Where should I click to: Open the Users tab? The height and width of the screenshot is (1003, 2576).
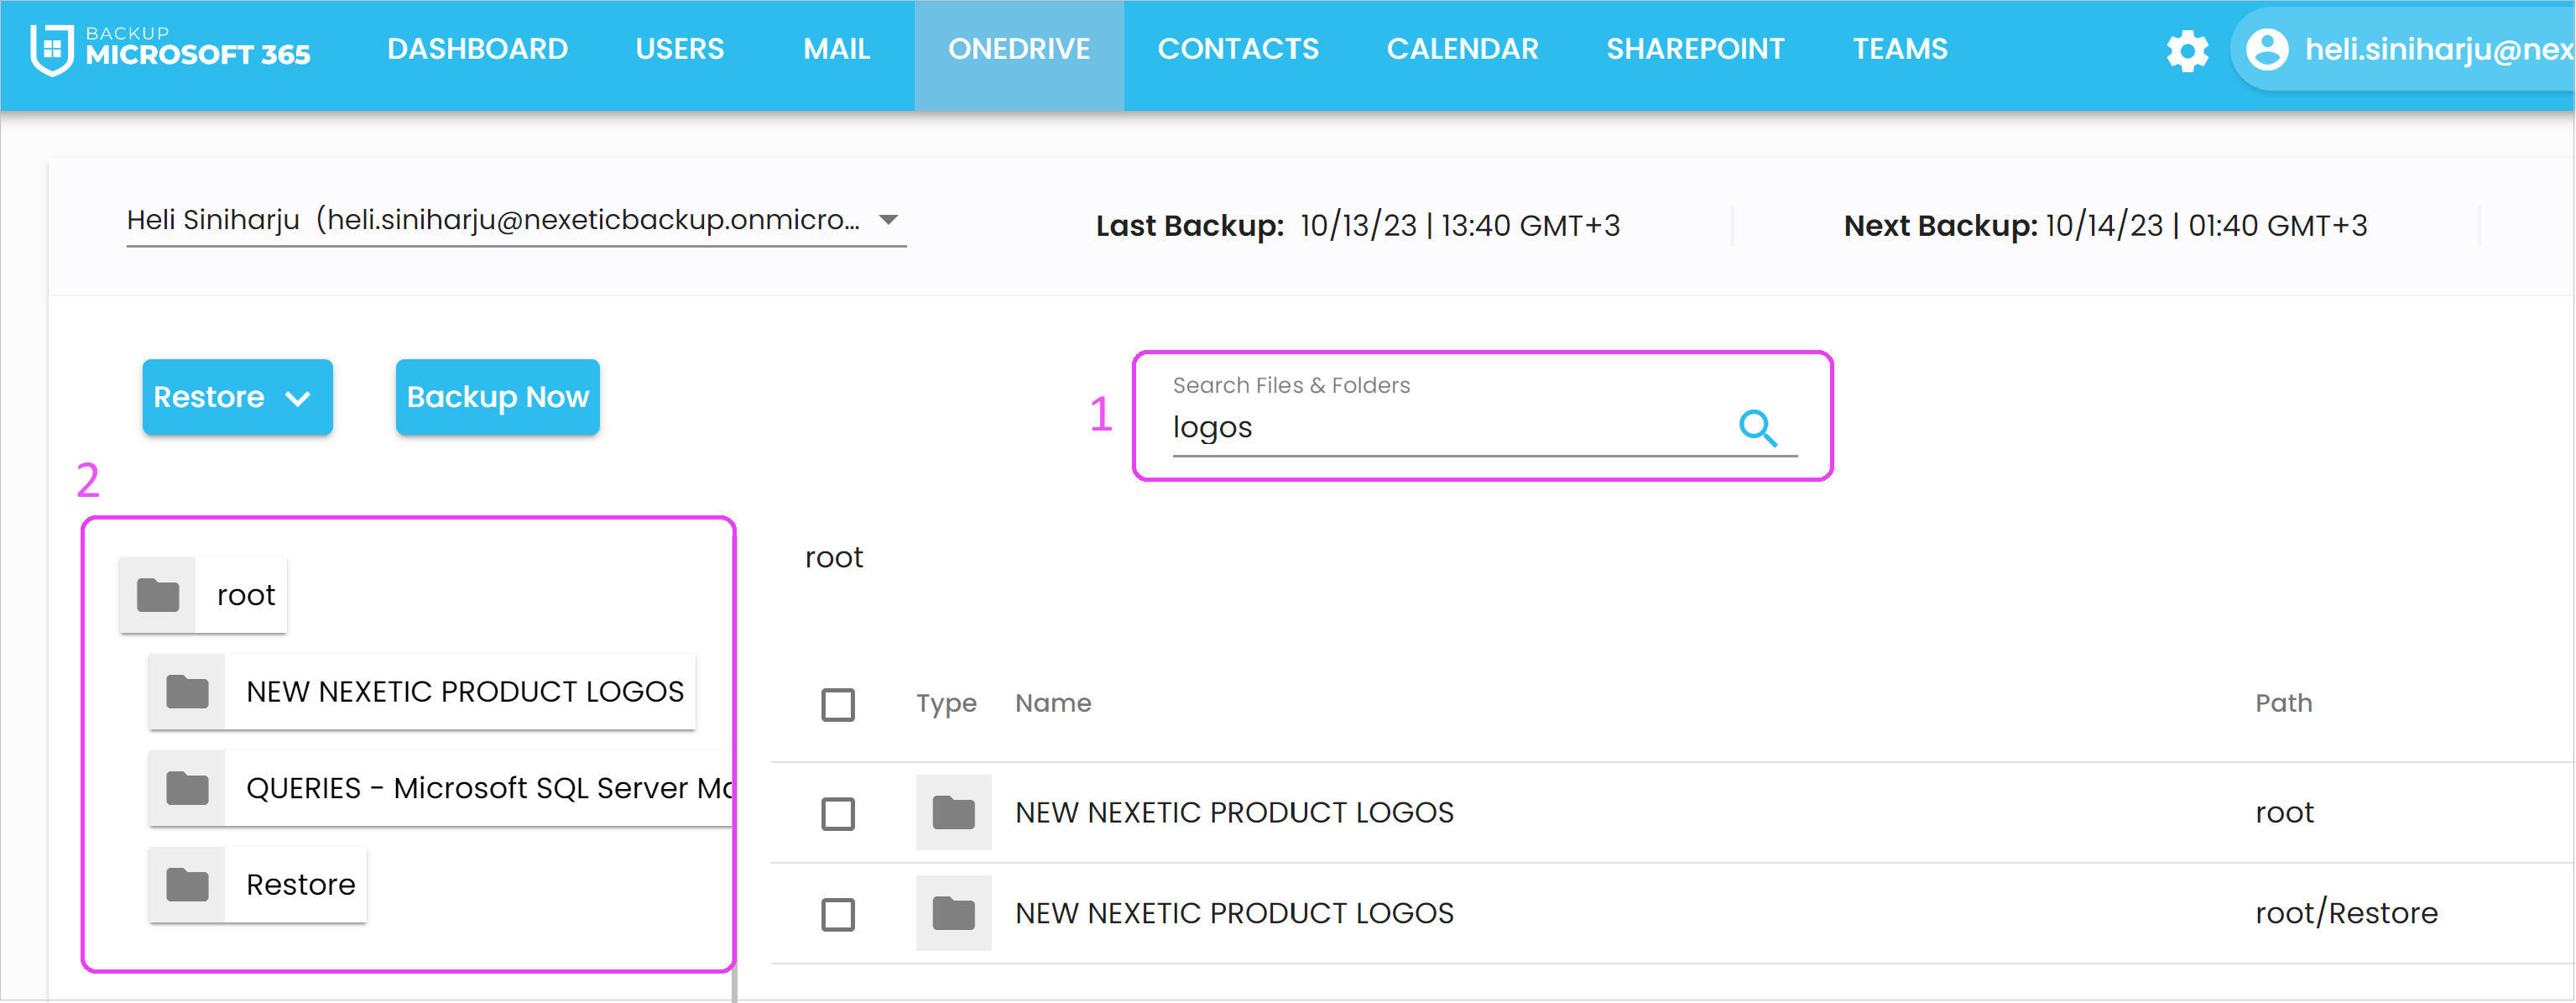coord(679,49)
